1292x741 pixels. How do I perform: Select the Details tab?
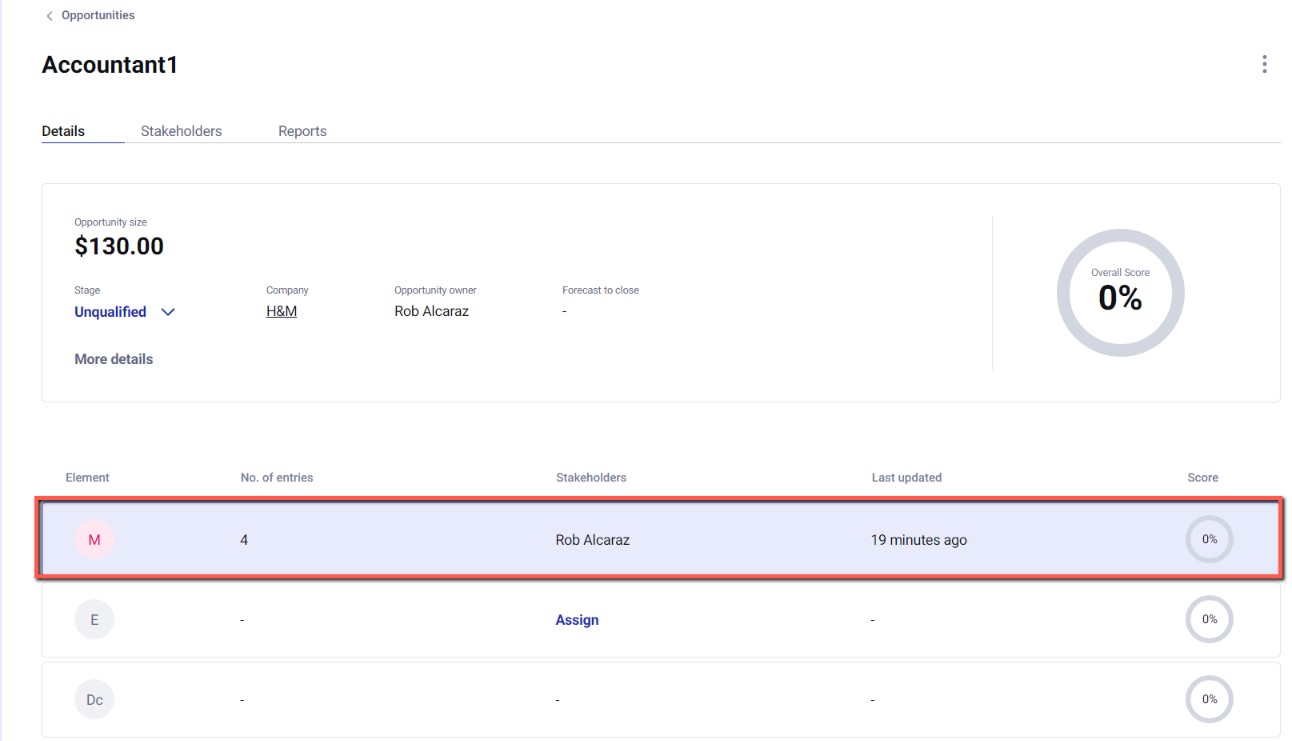point(63,131)
